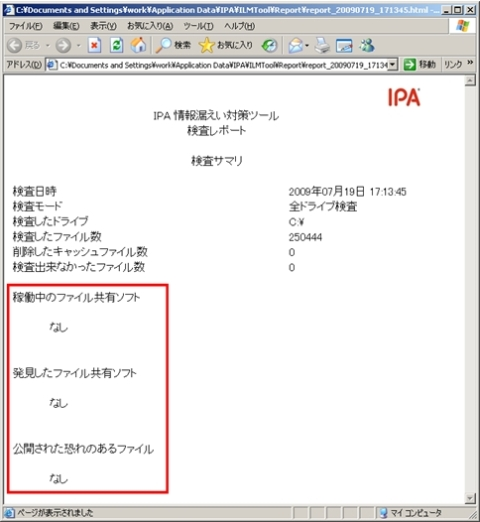
Task: Click the 公開された恐れのあるファイル heading
Action: coord(83,449)
